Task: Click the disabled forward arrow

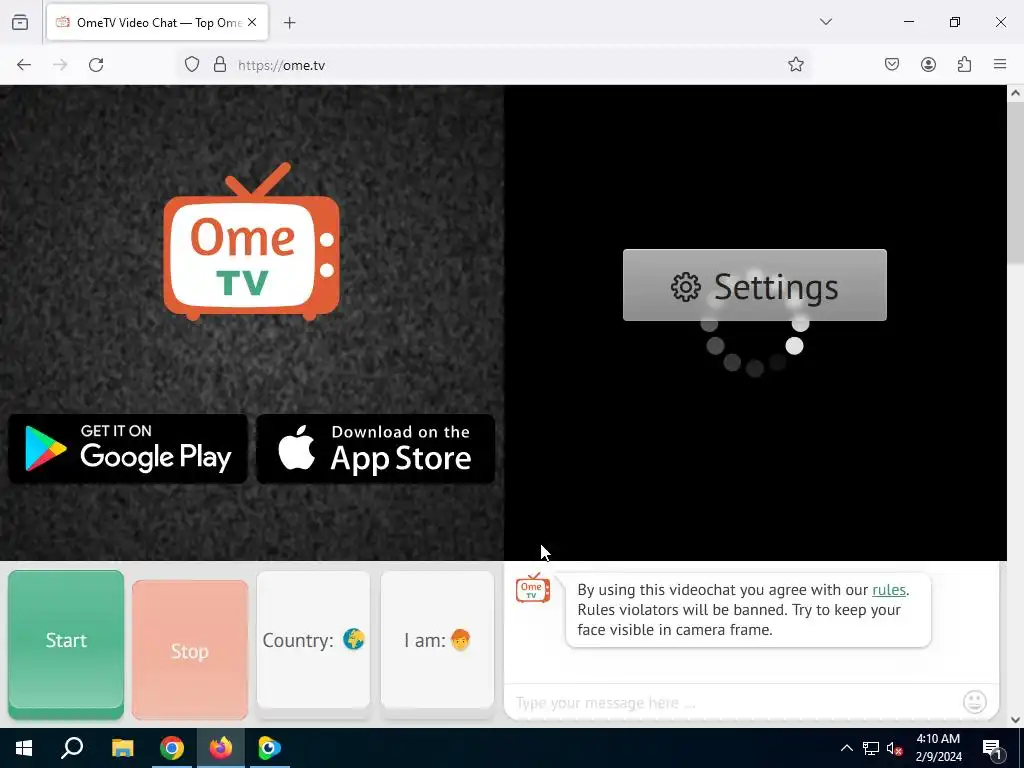Action: click(60, 65)
